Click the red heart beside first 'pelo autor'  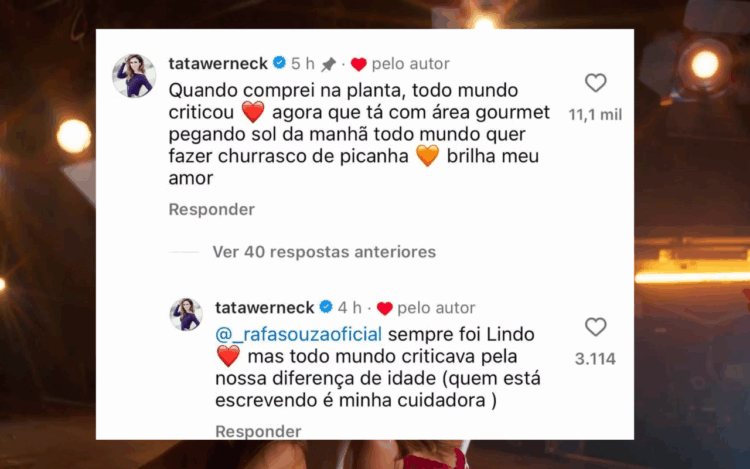click(x=359, y=64)
